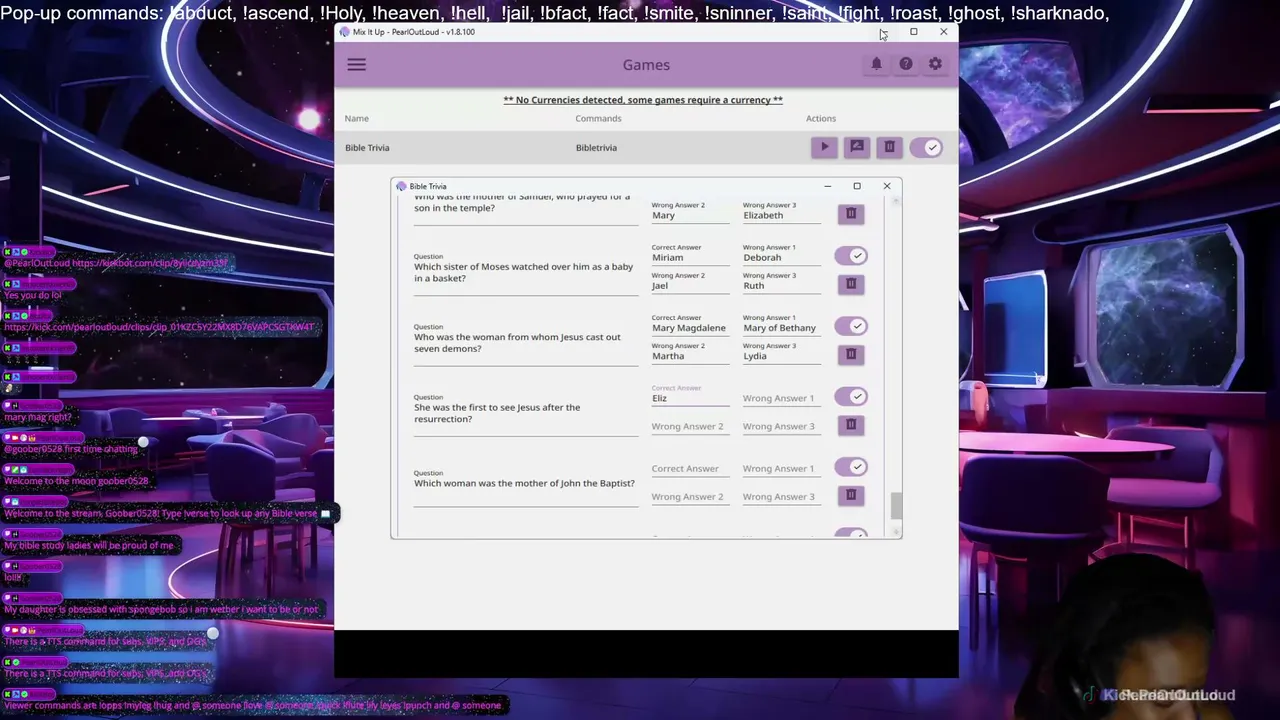Toggle the Bible Trivia game enabled switch
This screenshot has height=720, width=1280.
[926, 147]
